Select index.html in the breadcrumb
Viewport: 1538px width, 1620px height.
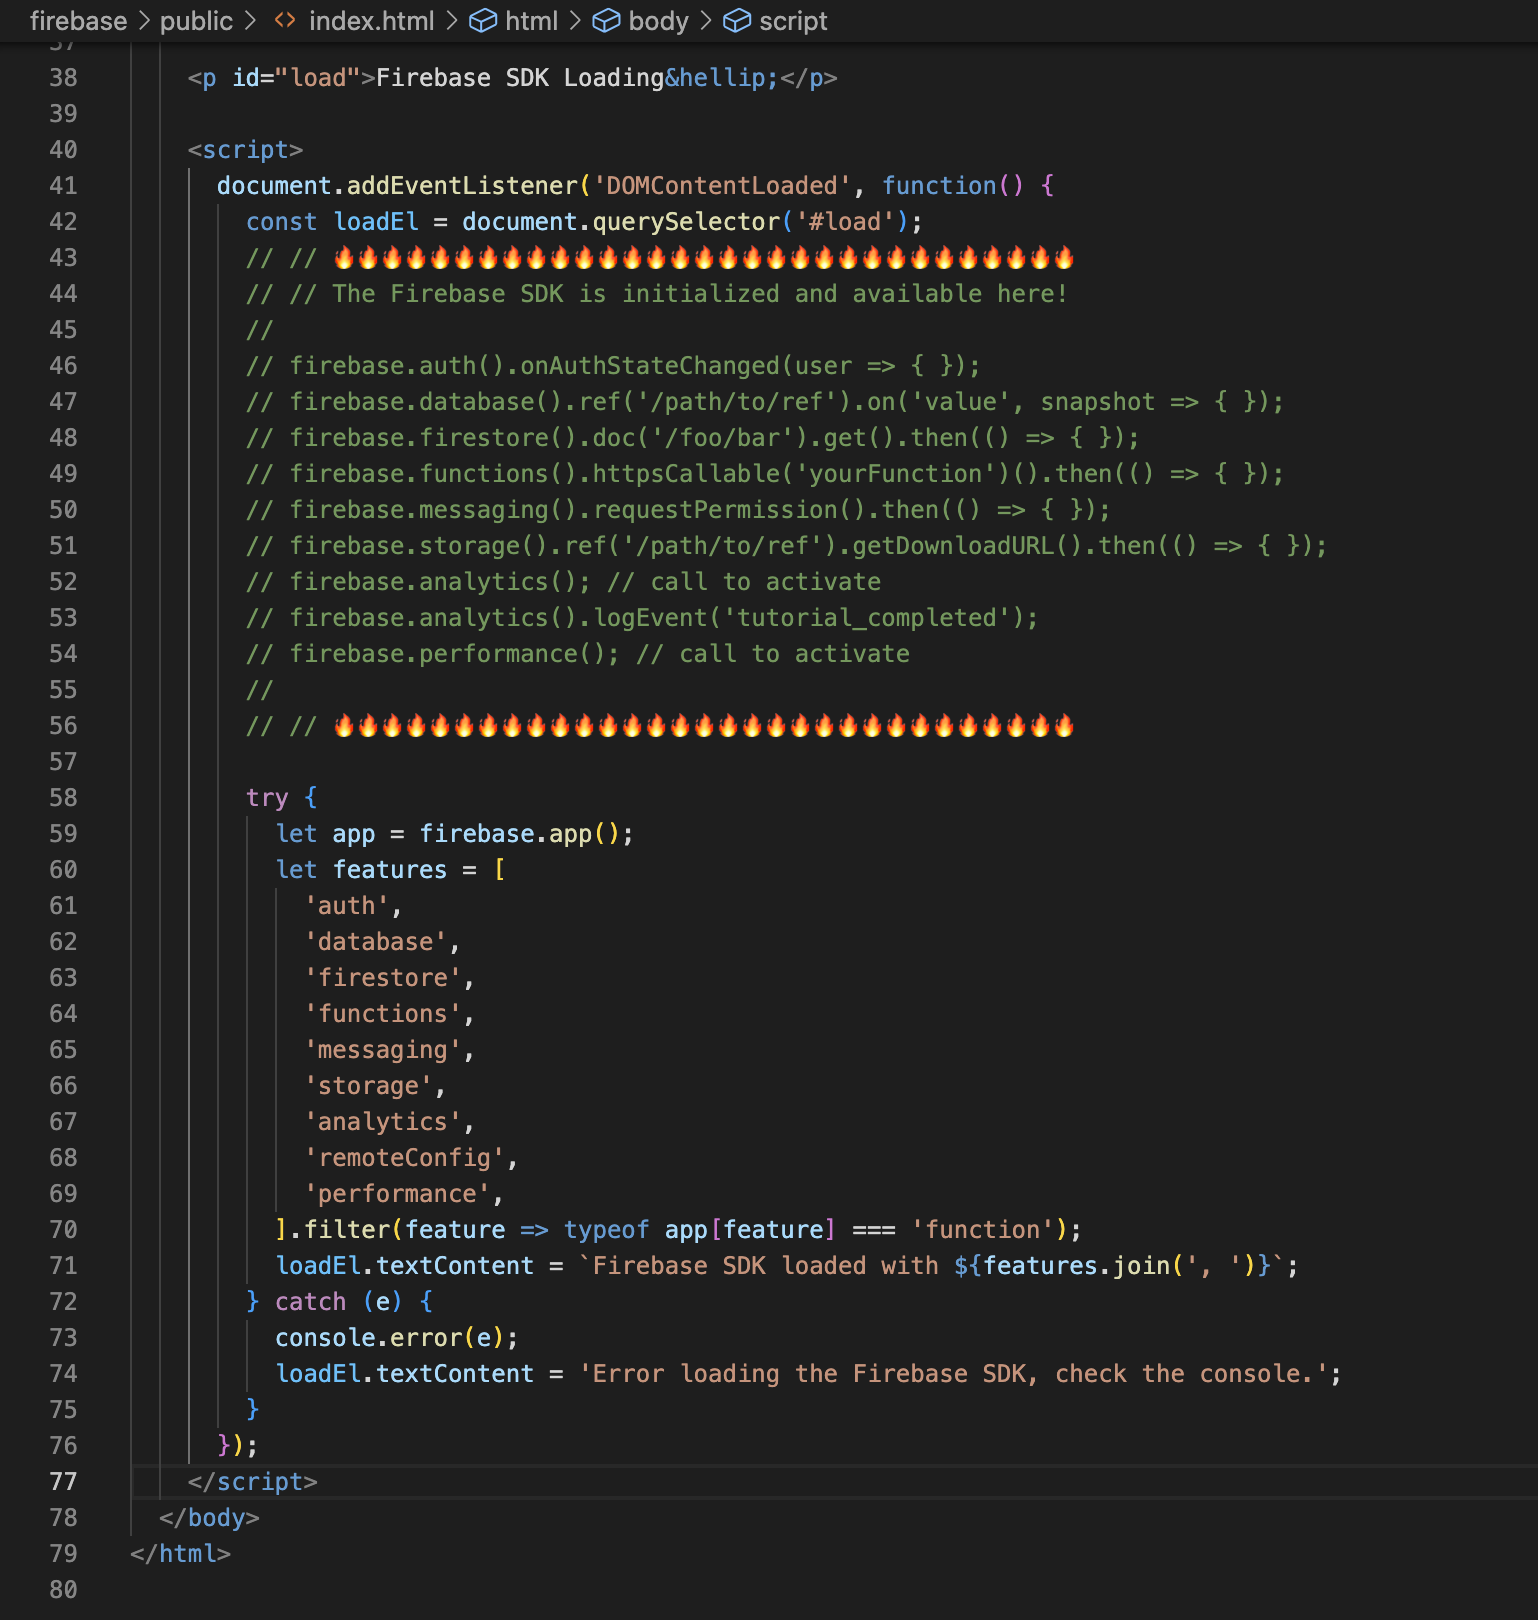coord(371,21)
